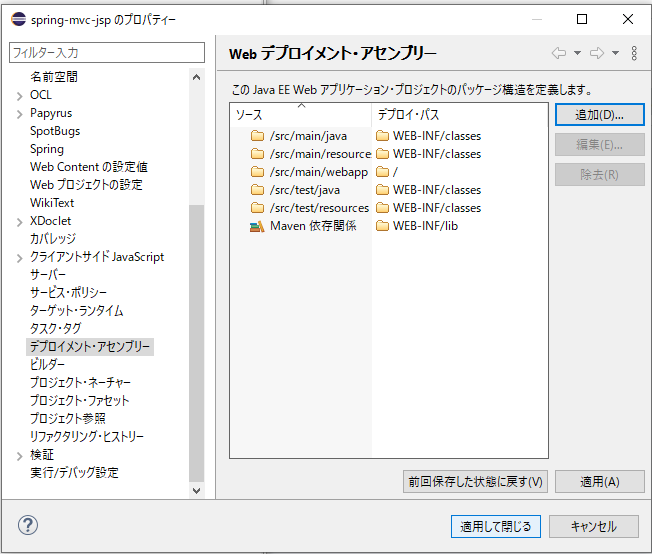Click the folder icon for /src/main/resources
The width and height of the screenshot is (652, 554).
257,154
